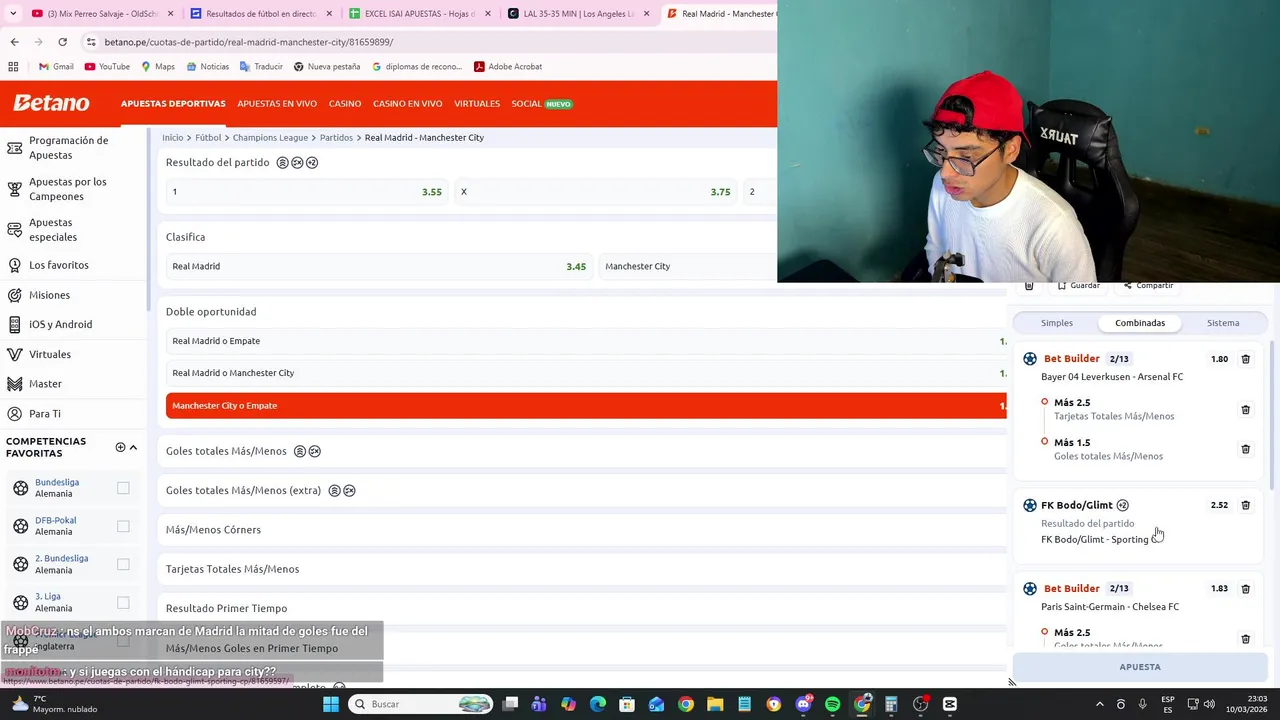The image size is (1280, 720).
Task: Switch to the Combinadas bet slip tab
Action: [1140, 323]
